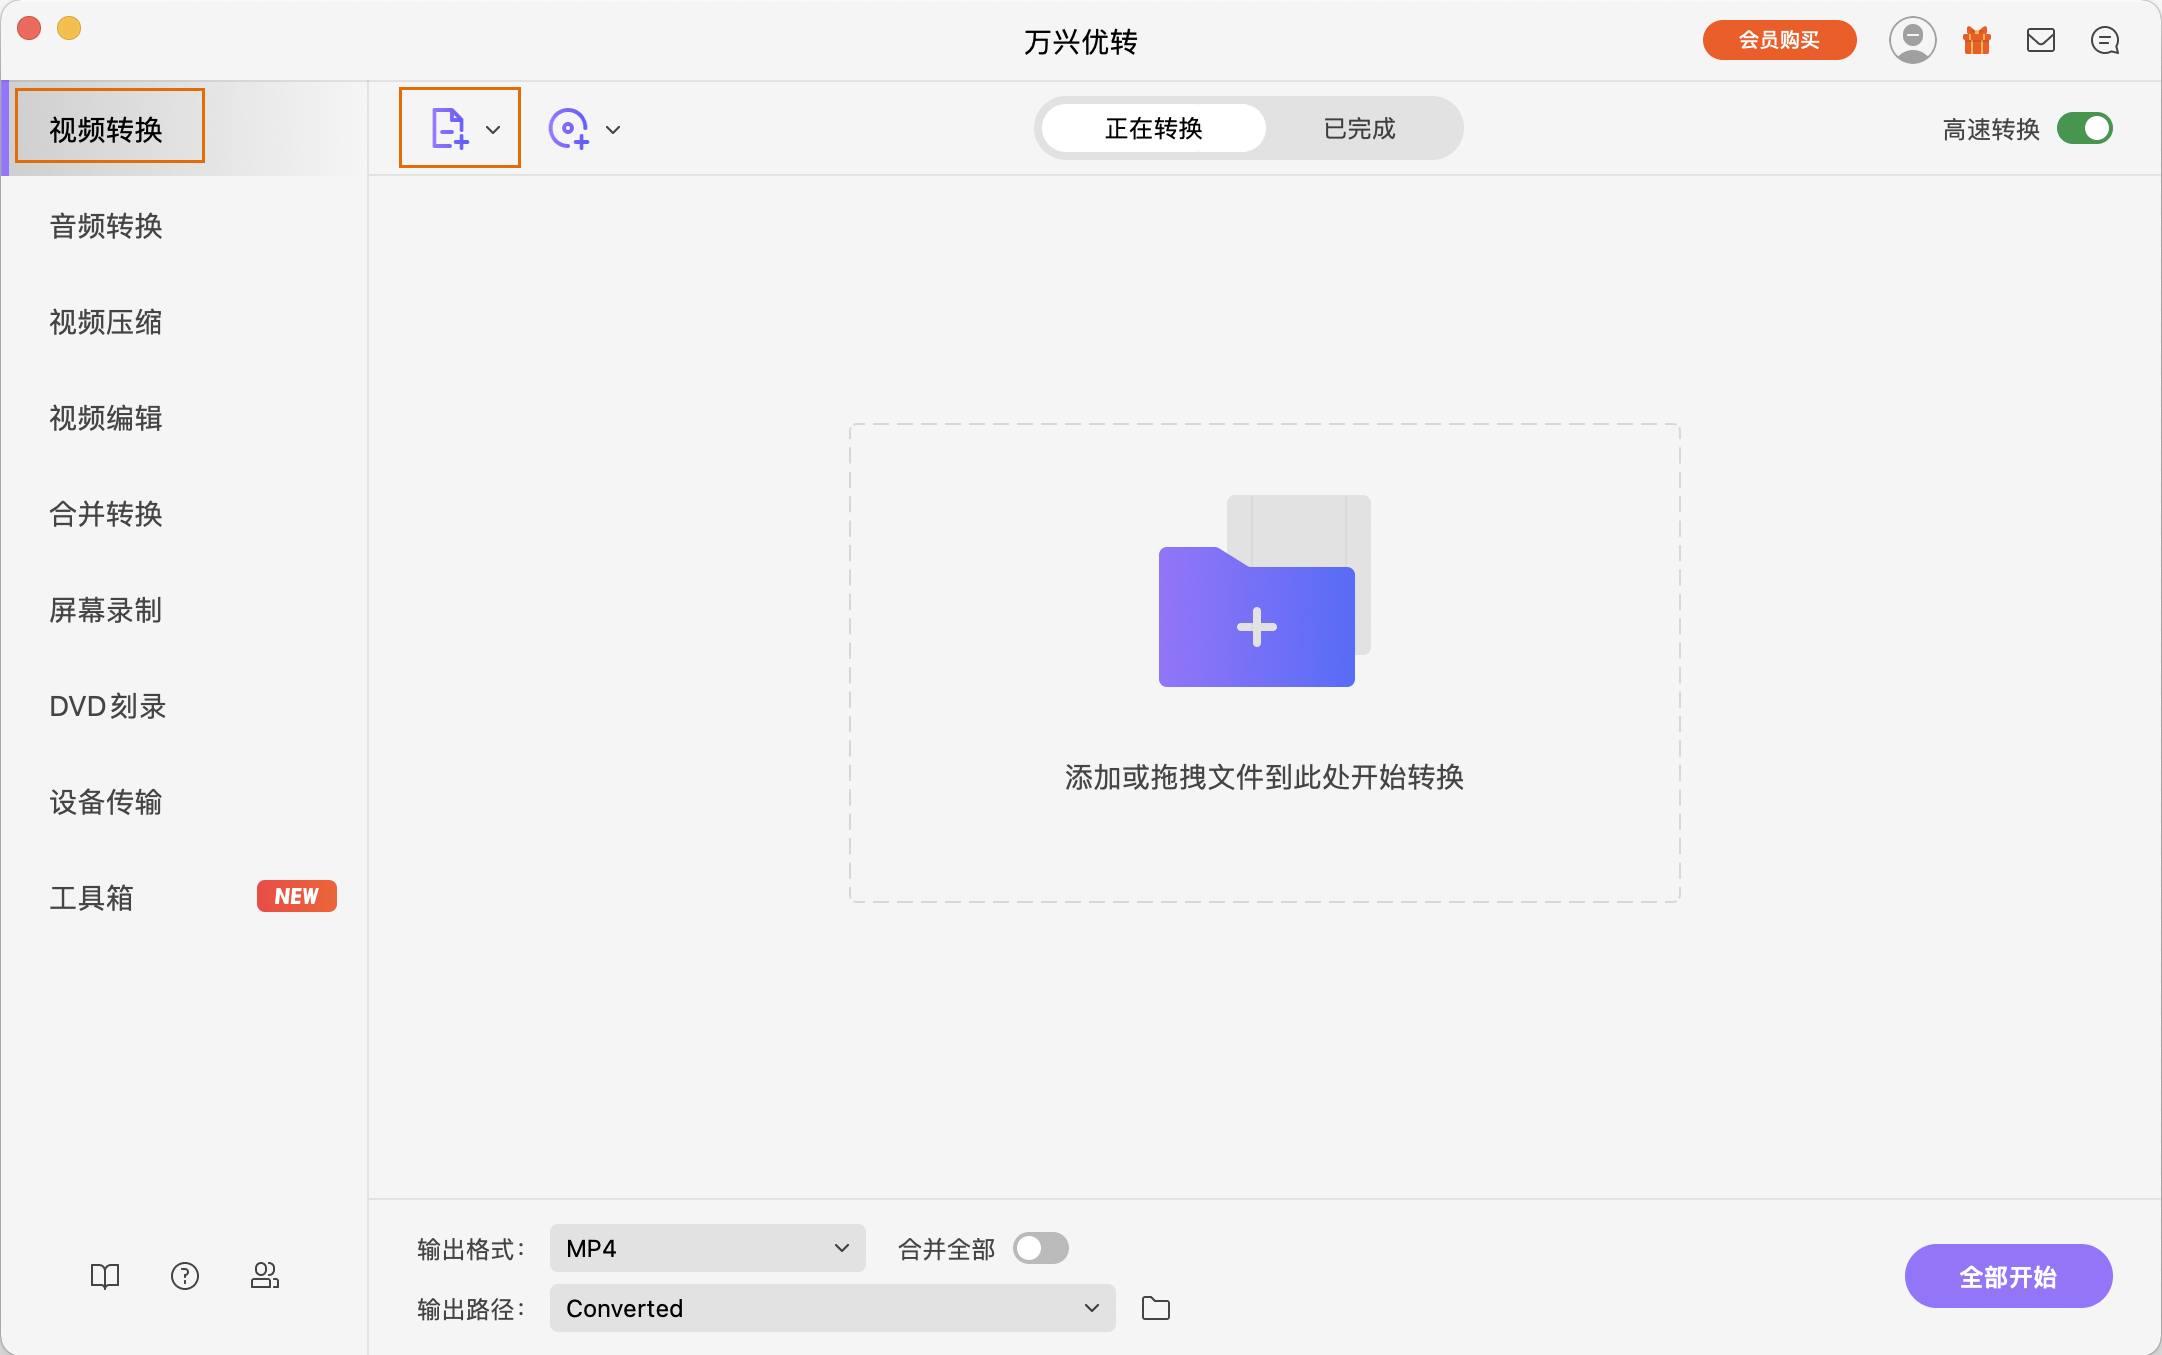This screenshot has height=1355, width=2162.
Task: Open the gift promotion icon
Action: (1976, 40)
